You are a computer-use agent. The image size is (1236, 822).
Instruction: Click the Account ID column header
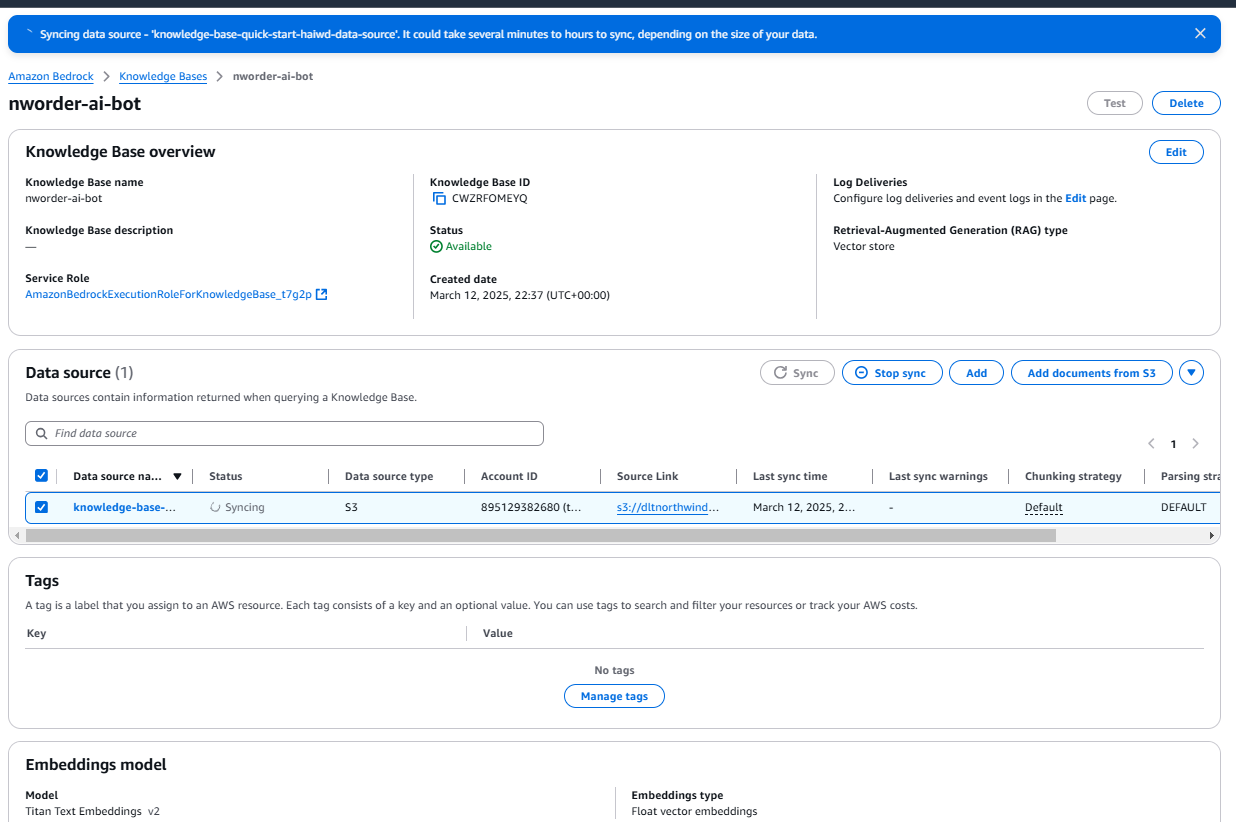(509, 476)
